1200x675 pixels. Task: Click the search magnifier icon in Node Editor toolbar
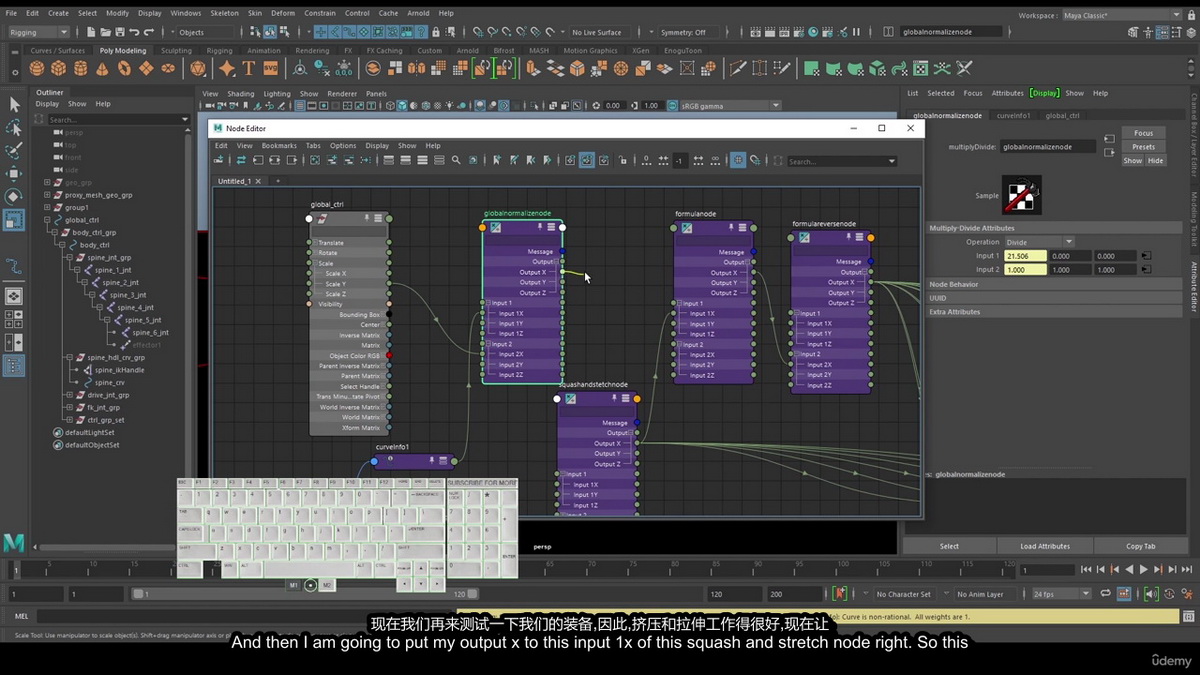click(x=456, y=160)
